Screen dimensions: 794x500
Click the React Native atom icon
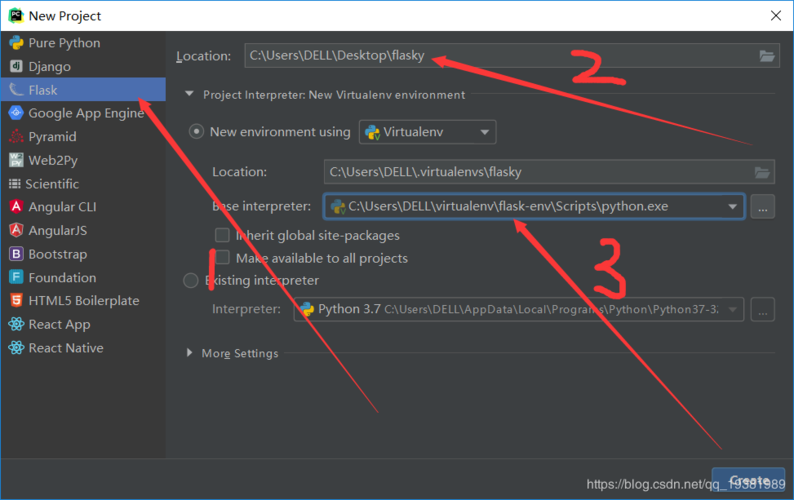[x=16, y=348]
